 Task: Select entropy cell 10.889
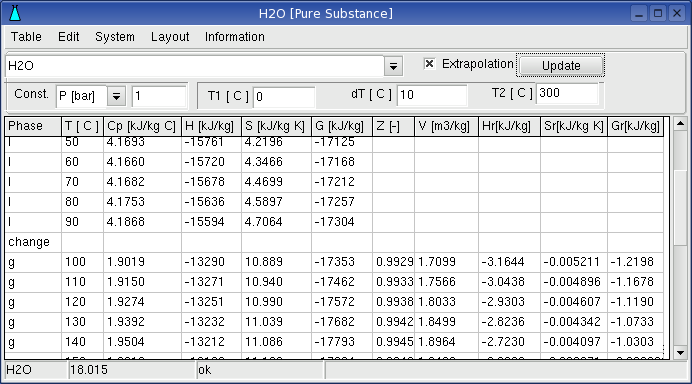276,262
